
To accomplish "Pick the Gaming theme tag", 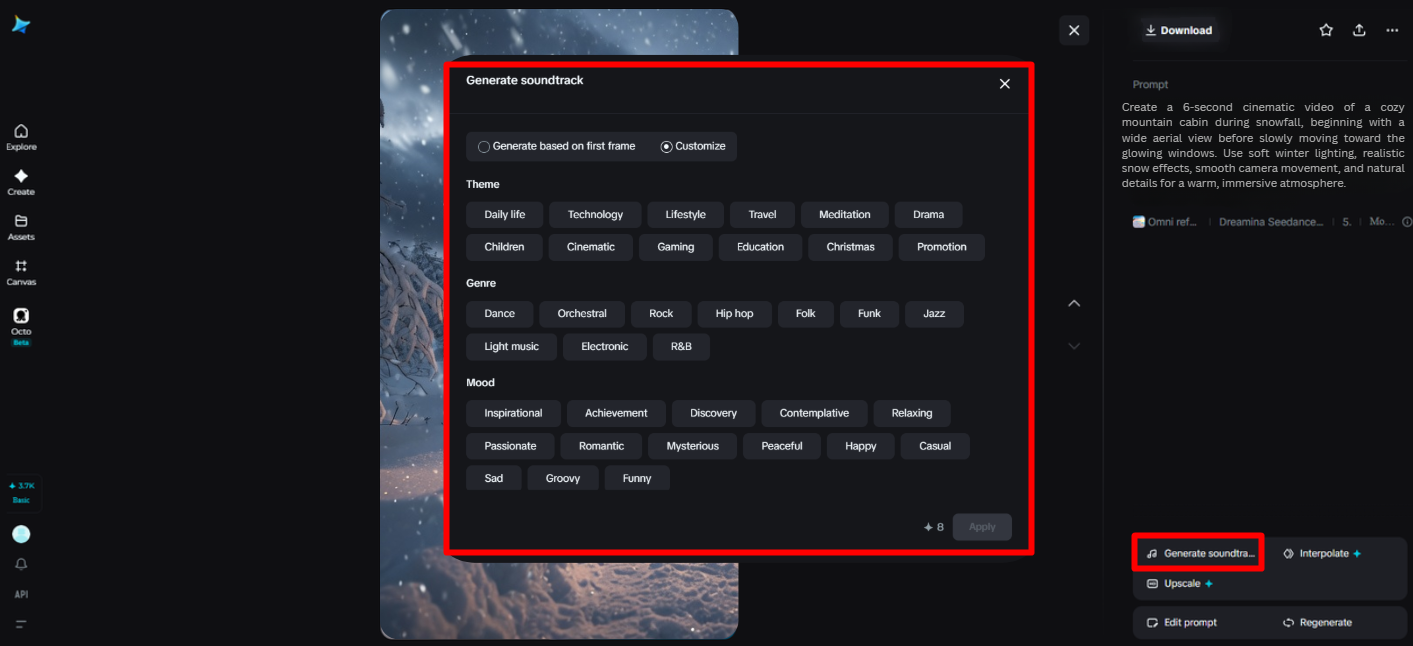I will 676,247.
